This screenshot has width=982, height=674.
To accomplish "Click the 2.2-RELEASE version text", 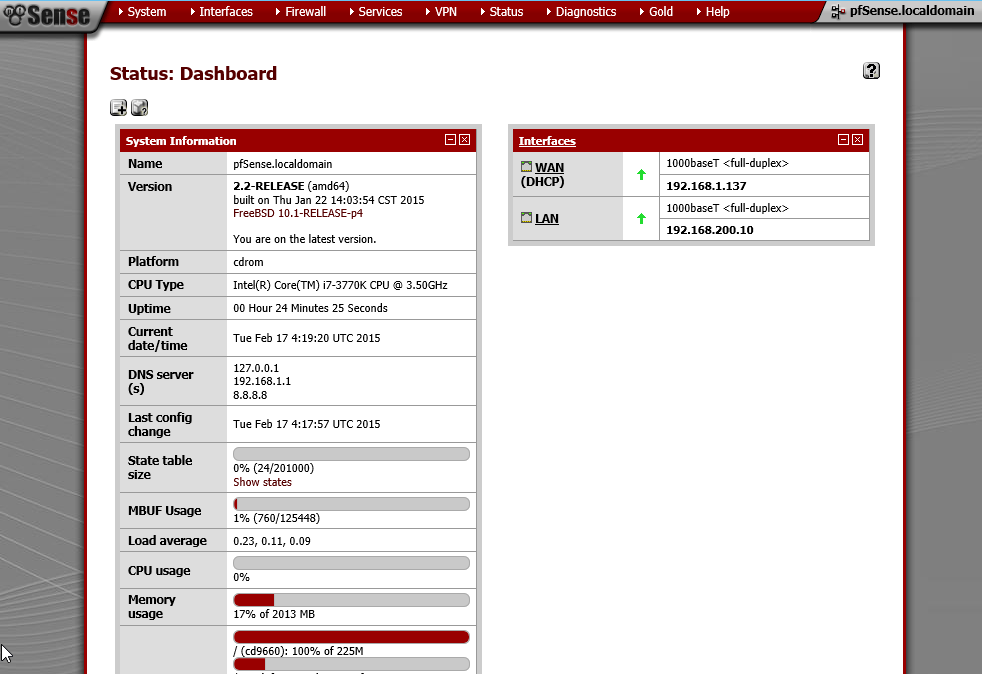I will tap(269, 186).
